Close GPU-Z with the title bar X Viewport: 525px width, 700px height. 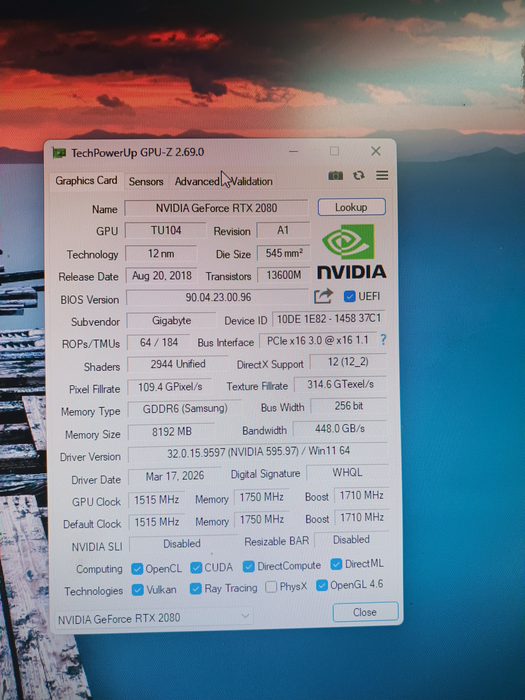(376, 151)
